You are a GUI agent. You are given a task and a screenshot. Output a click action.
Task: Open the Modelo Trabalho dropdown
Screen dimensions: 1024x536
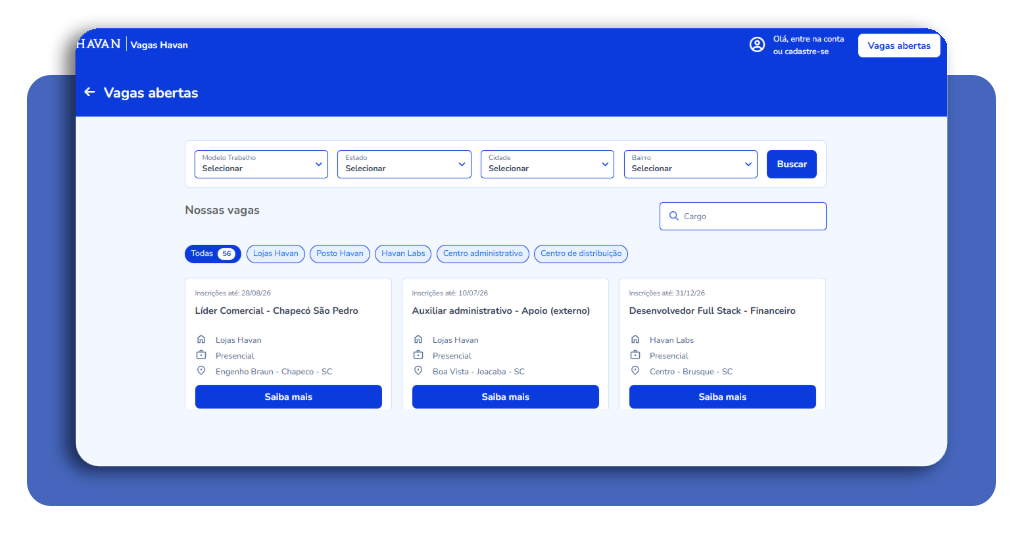coord(261,164)
